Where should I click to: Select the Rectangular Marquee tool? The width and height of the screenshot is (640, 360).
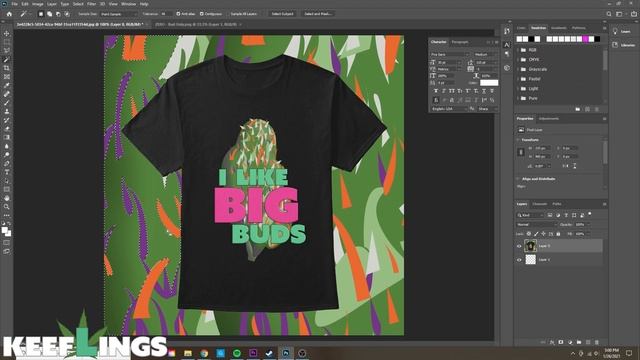click(x=7, y=42)
